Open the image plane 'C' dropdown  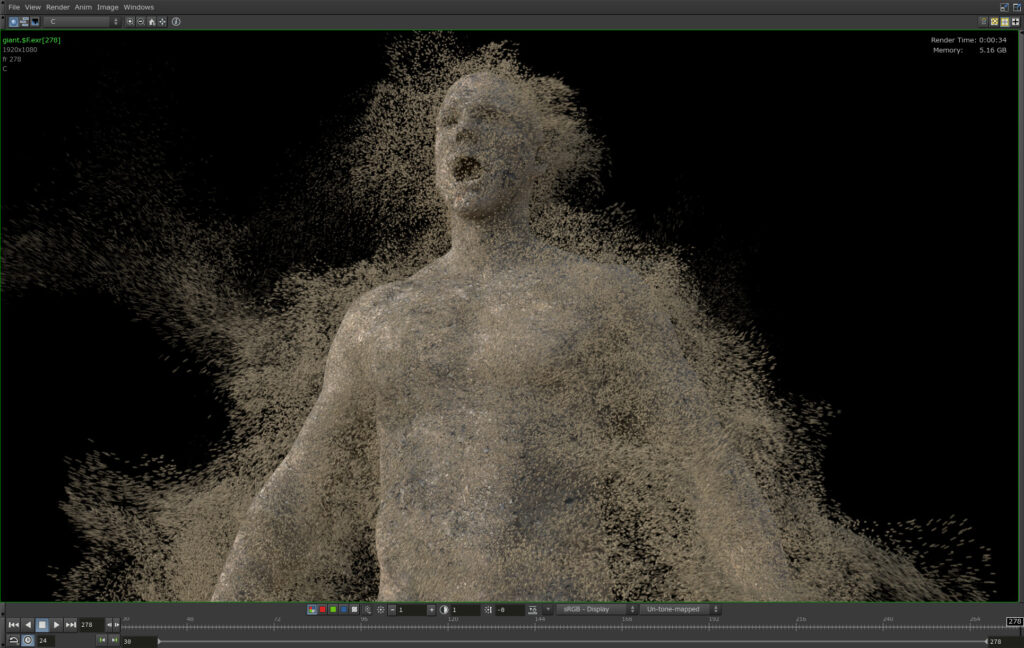83,21
